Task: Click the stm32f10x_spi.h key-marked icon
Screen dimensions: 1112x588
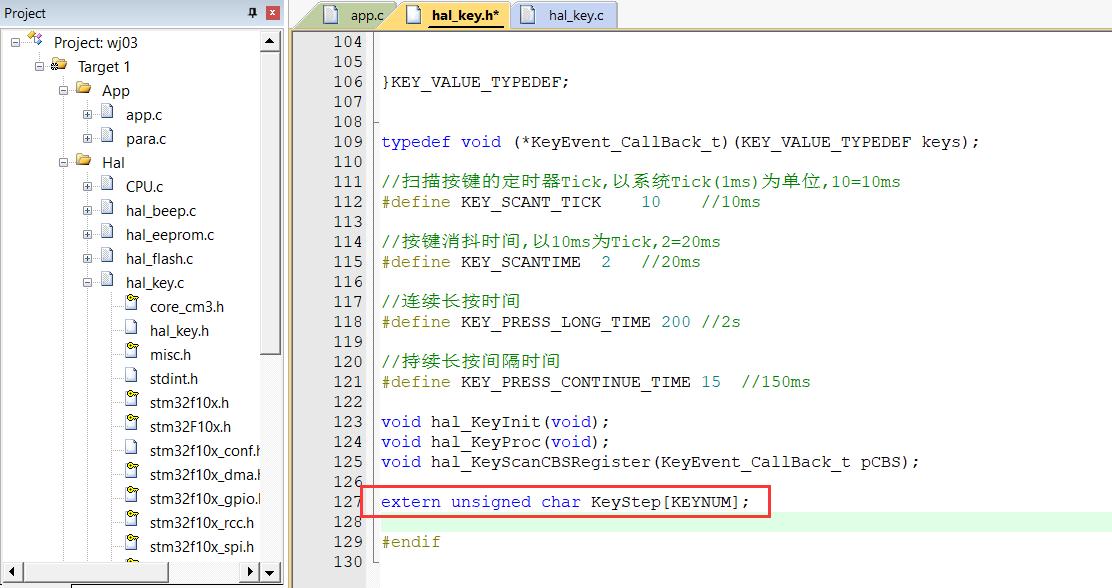Action: (x=132, y=543)
